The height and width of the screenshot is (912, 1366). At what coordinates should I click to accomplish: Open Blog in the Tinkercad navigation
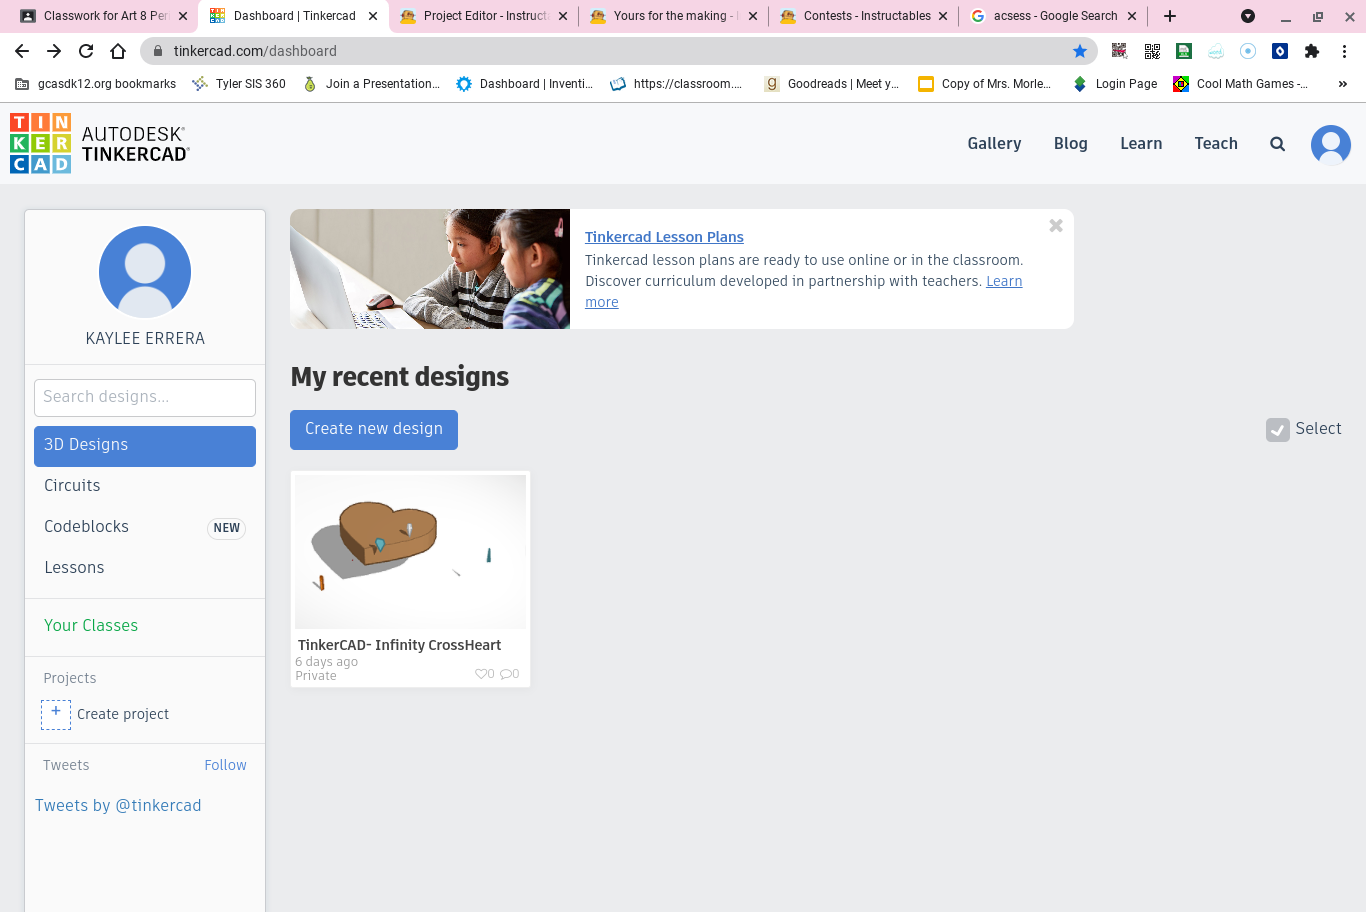coord(1071,144)
